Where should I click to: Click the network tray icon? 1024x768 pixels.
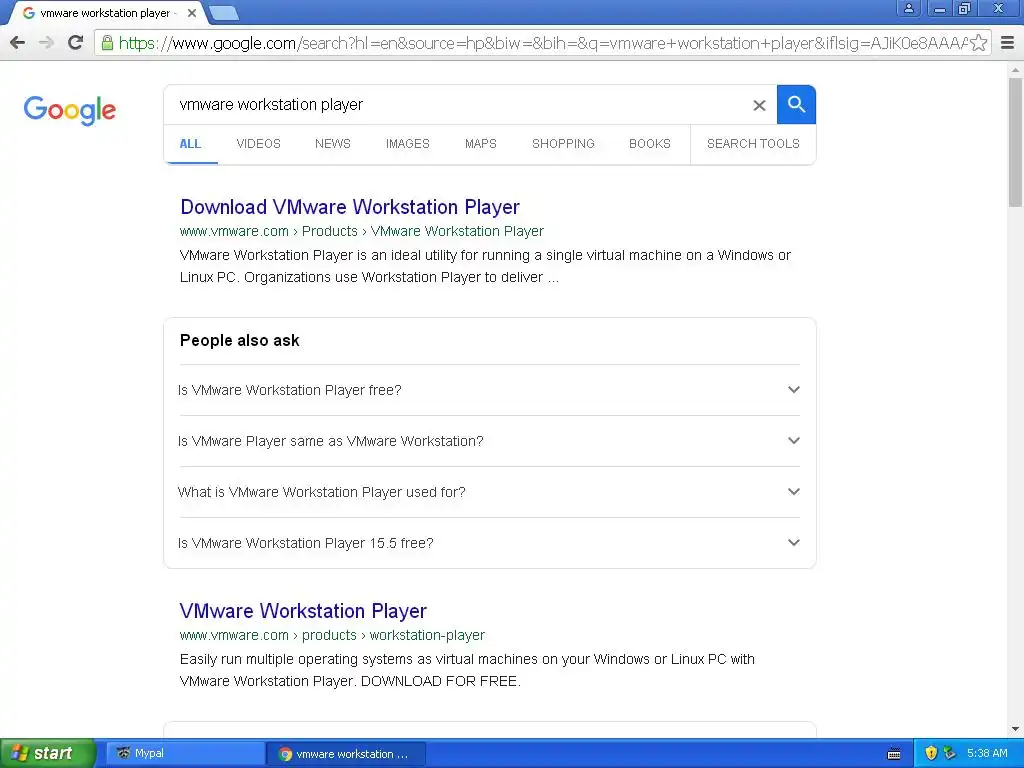[x=950, y=753]
